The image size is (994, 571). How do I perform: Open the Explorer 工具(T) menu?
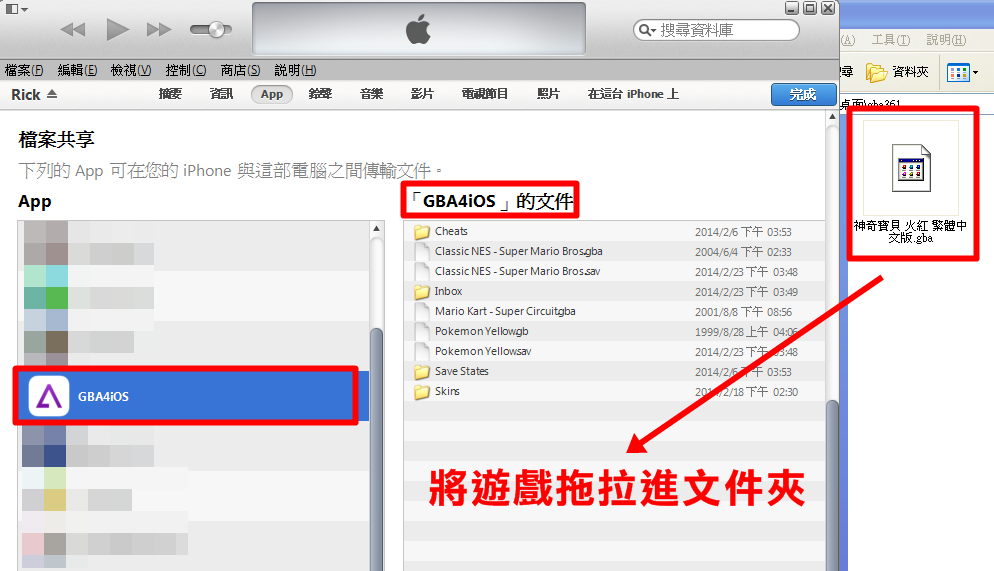point(891,40)
